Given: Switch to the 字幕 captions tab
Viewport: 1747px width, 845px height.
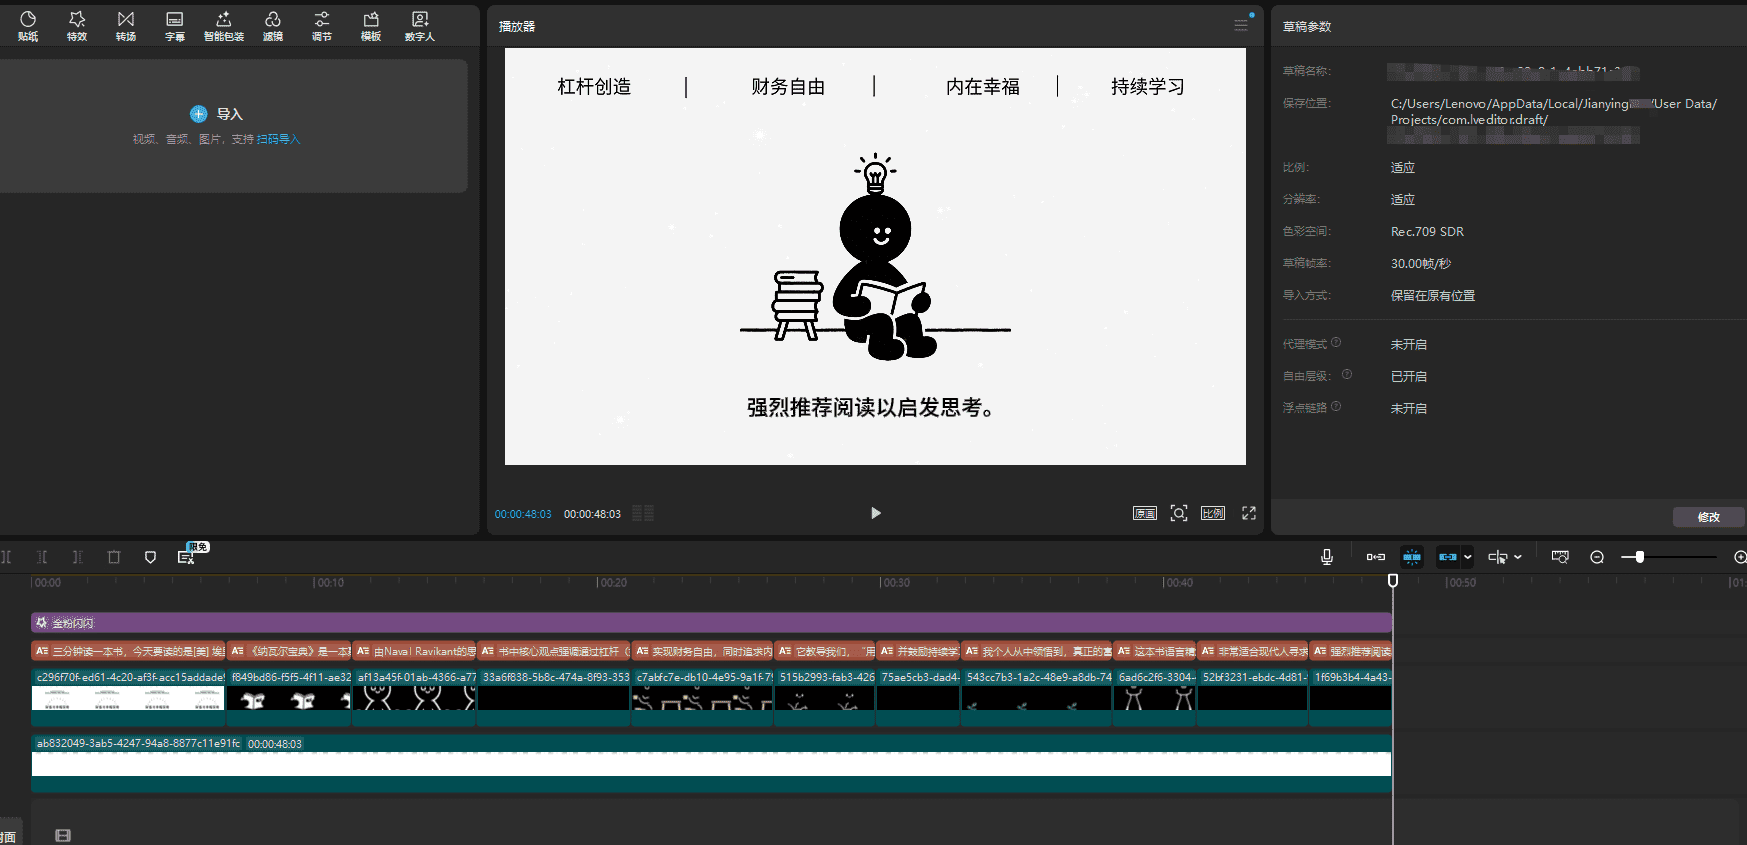Looking at the screenshot, I should tap(175, 26).
